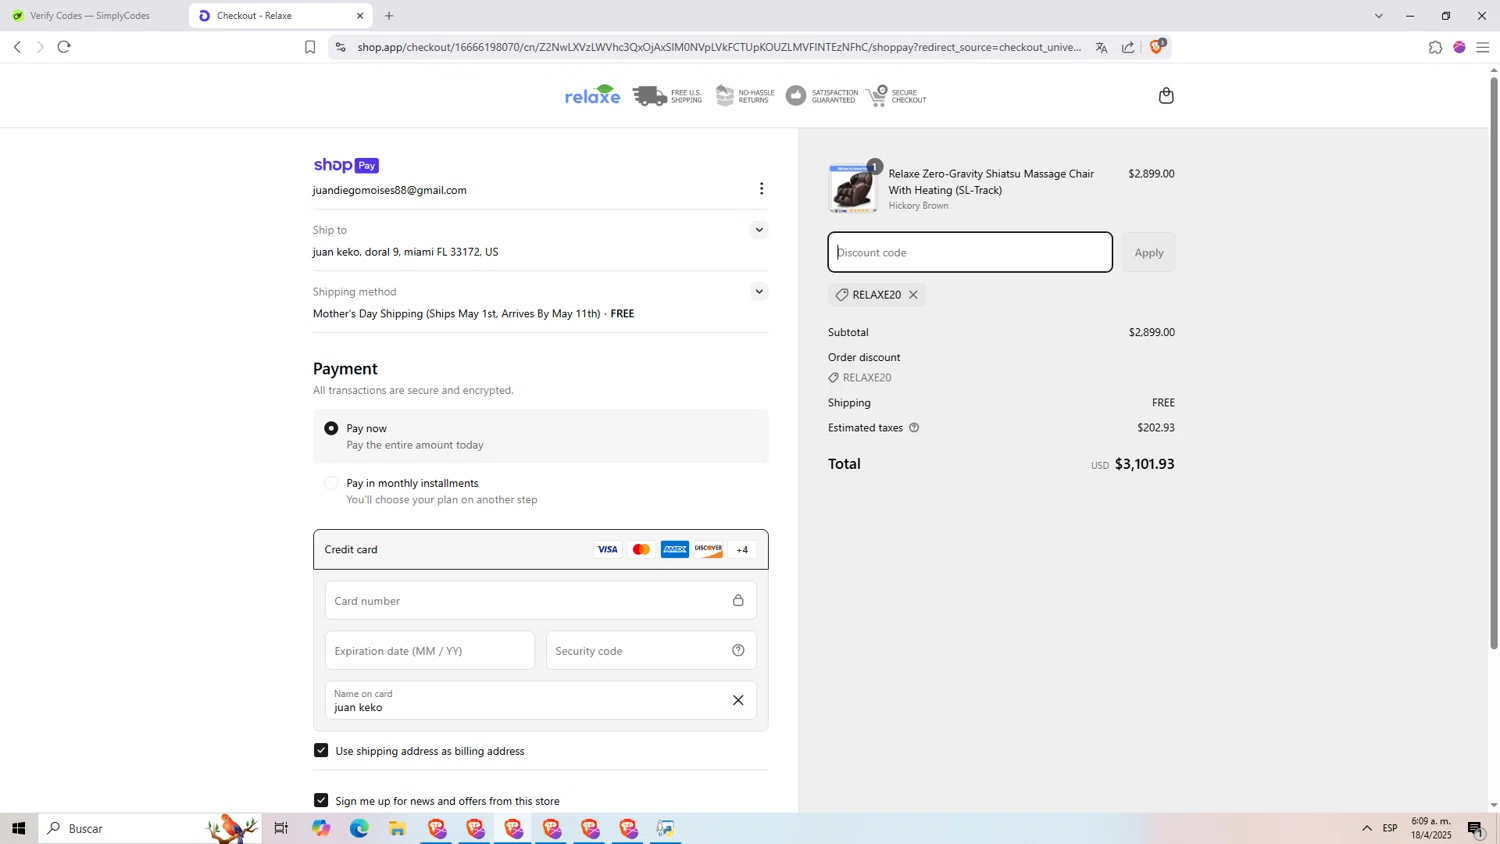The height and width of the screenshot is (844, 1500).
Task: Click the juandiegomoises88@gmail.com email text
Action: pyautogui.click(x=390, y=190)
